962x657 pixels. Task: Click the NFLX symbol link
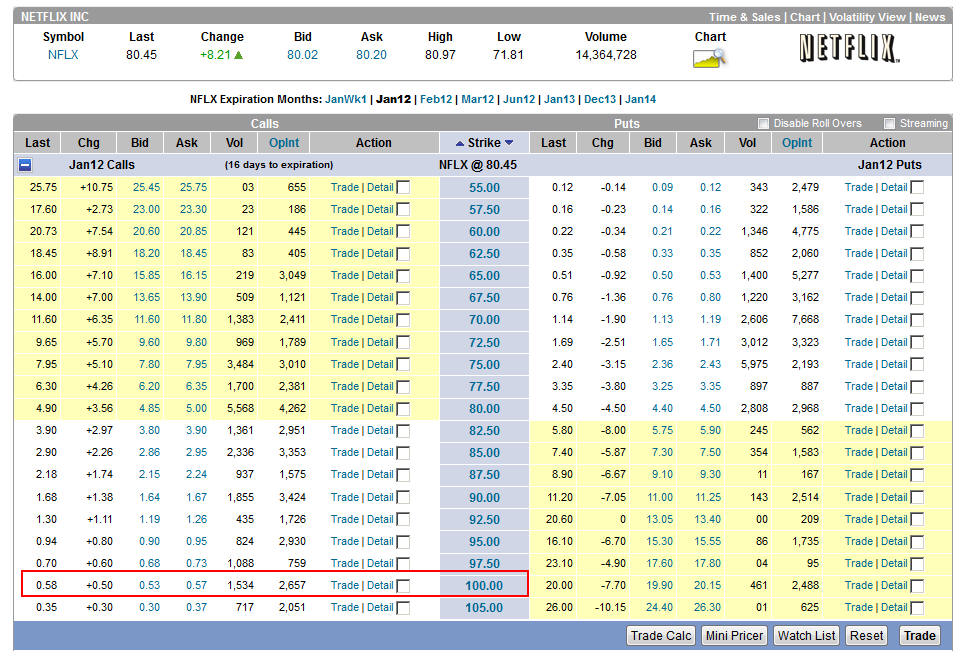point(63,55)
